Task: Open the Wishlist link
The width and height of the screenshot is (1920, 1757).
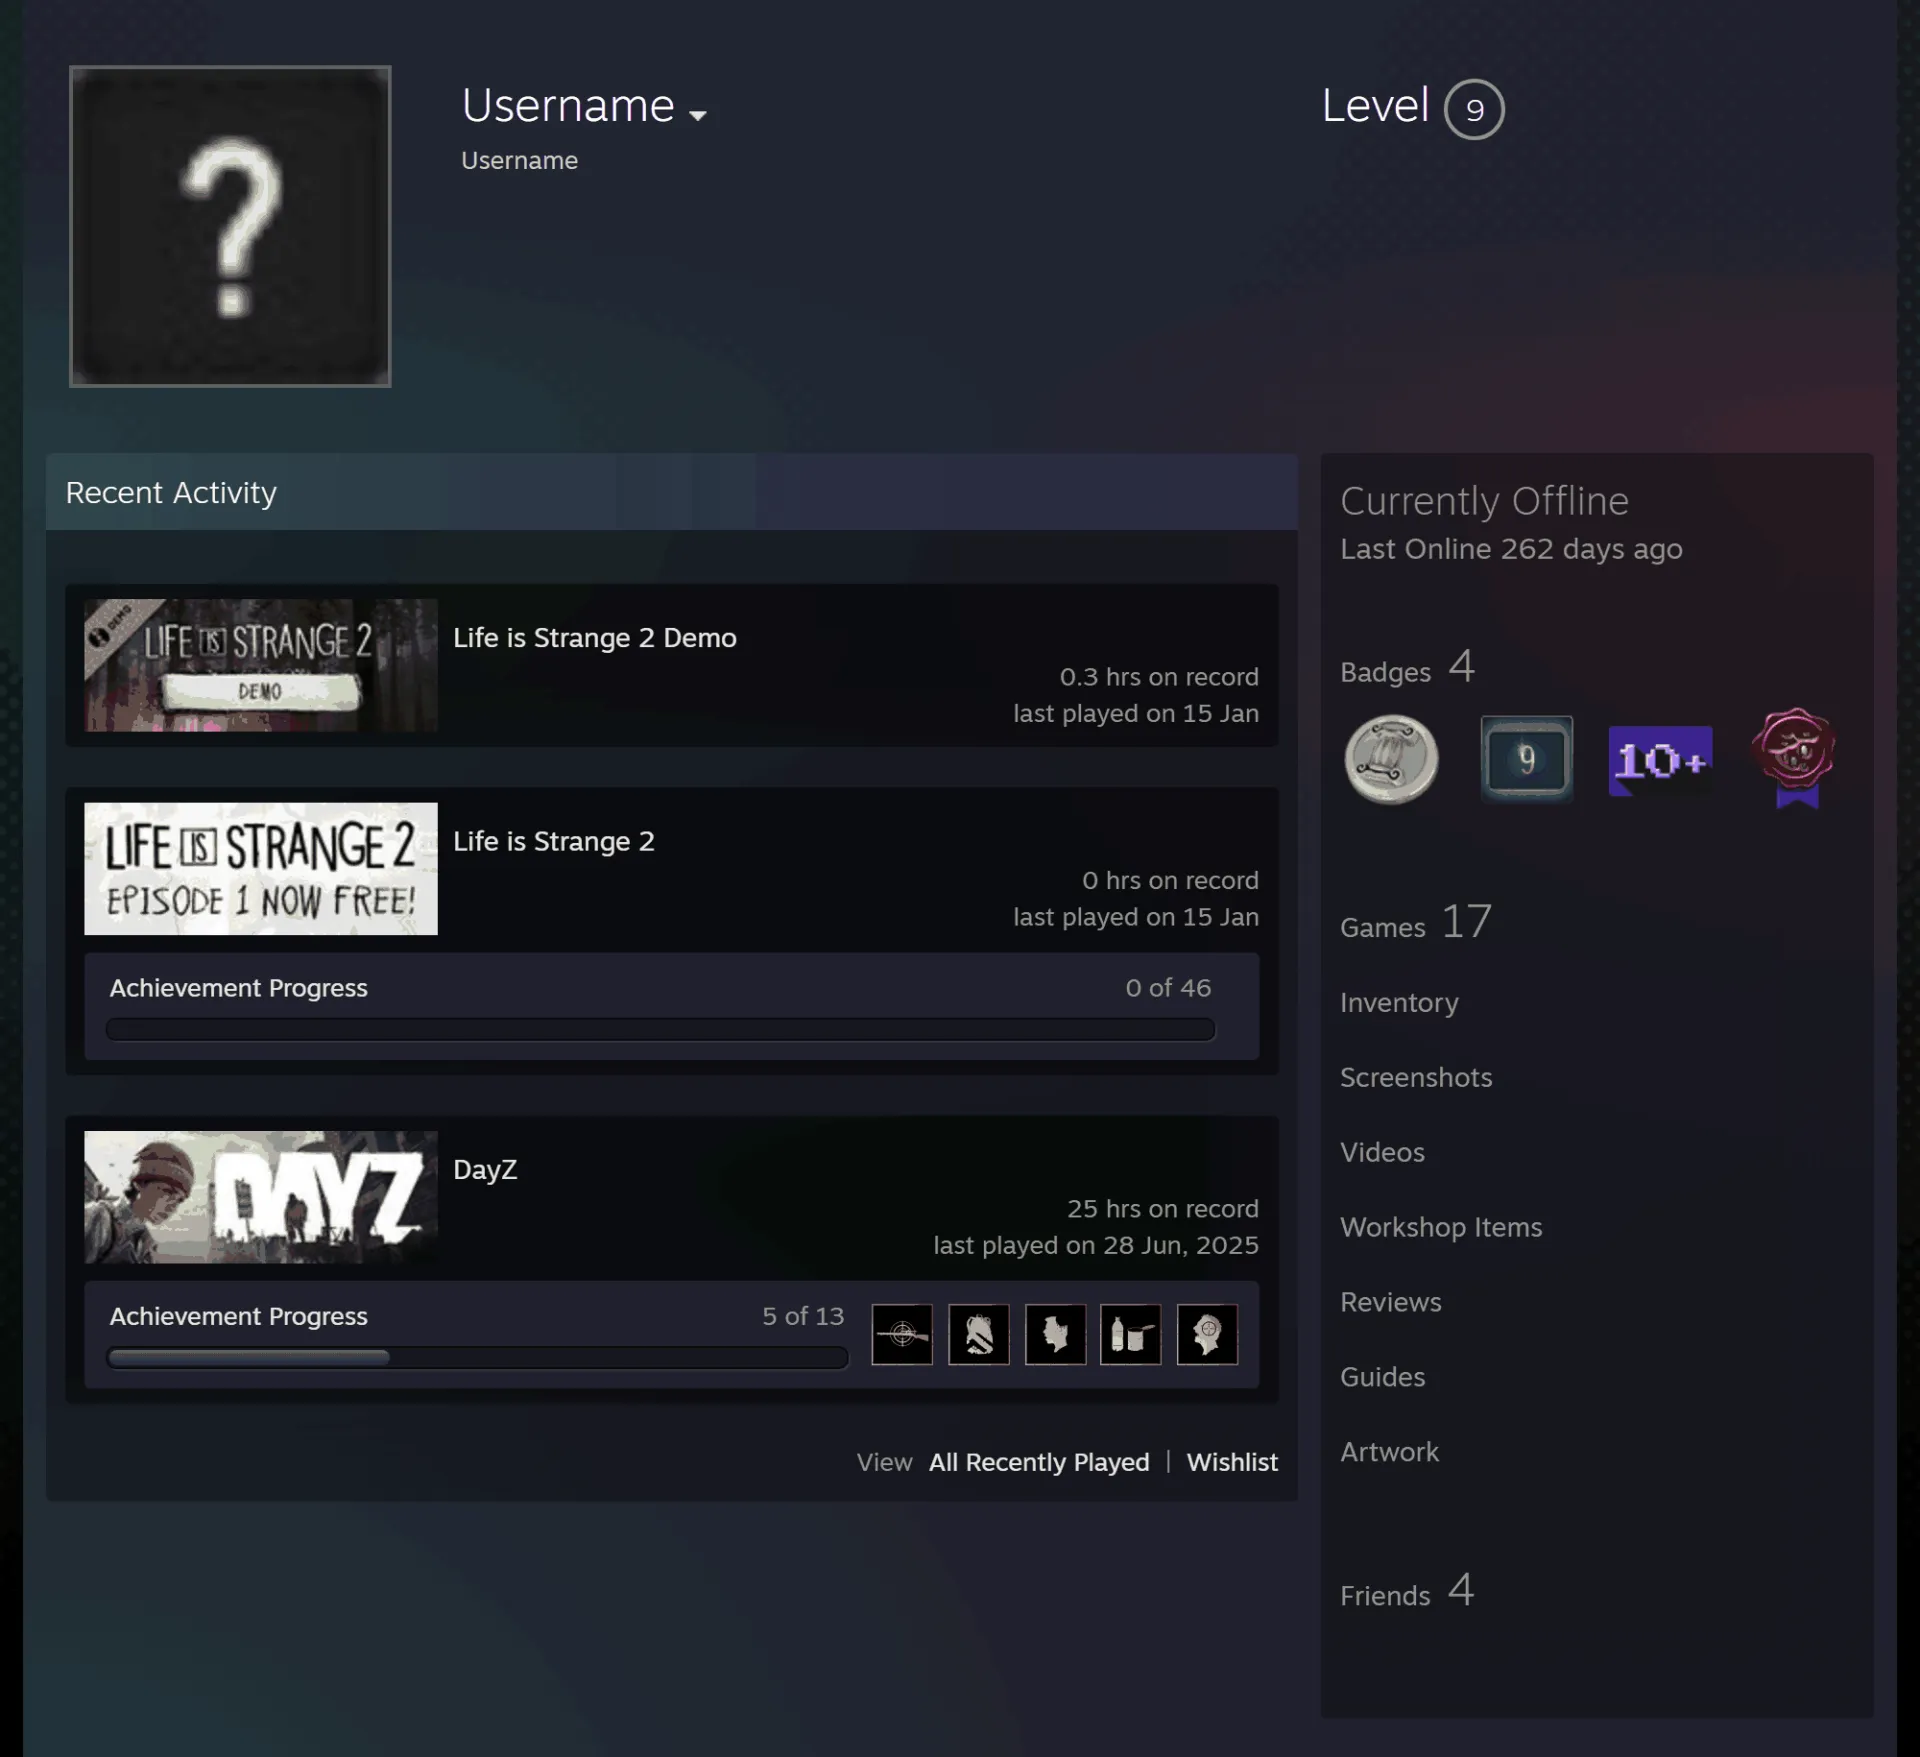Action: 1232,1462
